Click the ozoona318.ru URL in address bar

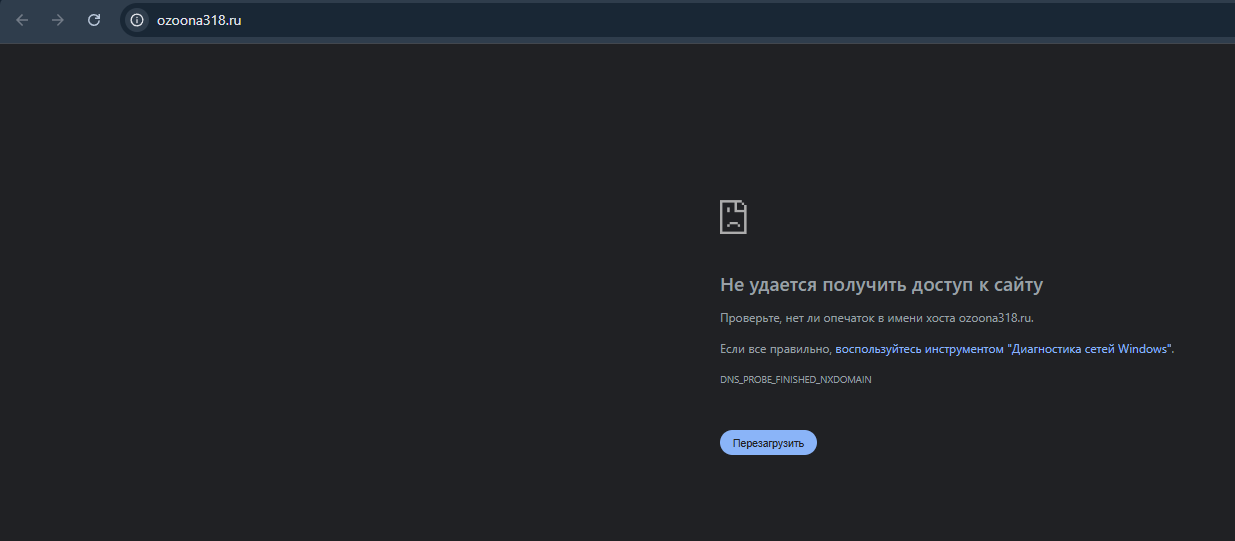[199, 20]
